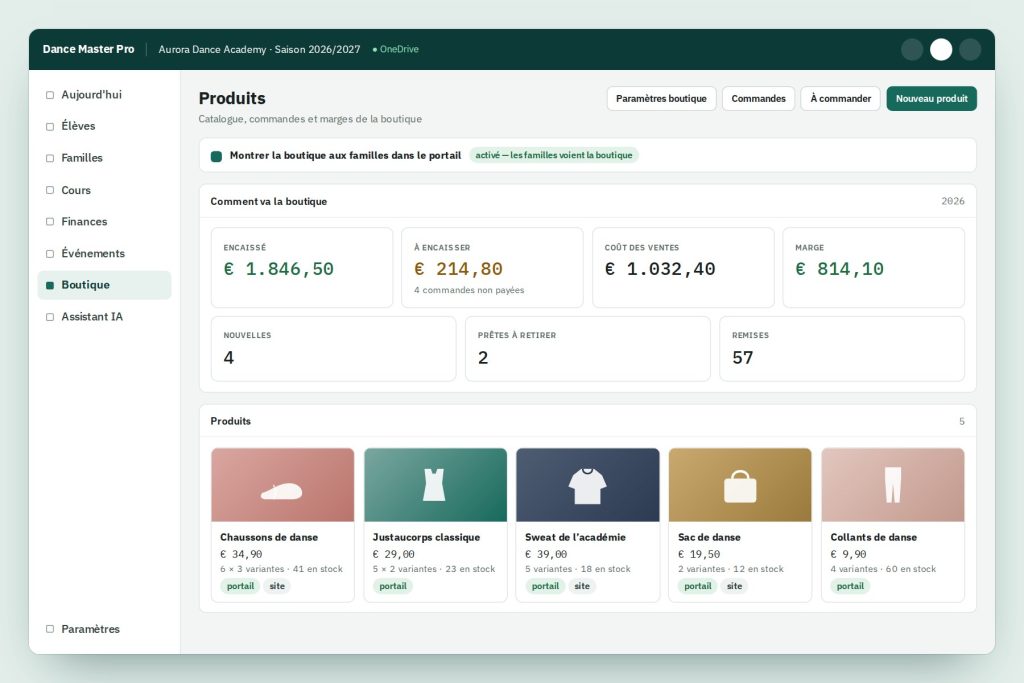Select the Encaissé amount € 1.846,50
This screenshot has width=1024, height=683.
pos(279,269)
